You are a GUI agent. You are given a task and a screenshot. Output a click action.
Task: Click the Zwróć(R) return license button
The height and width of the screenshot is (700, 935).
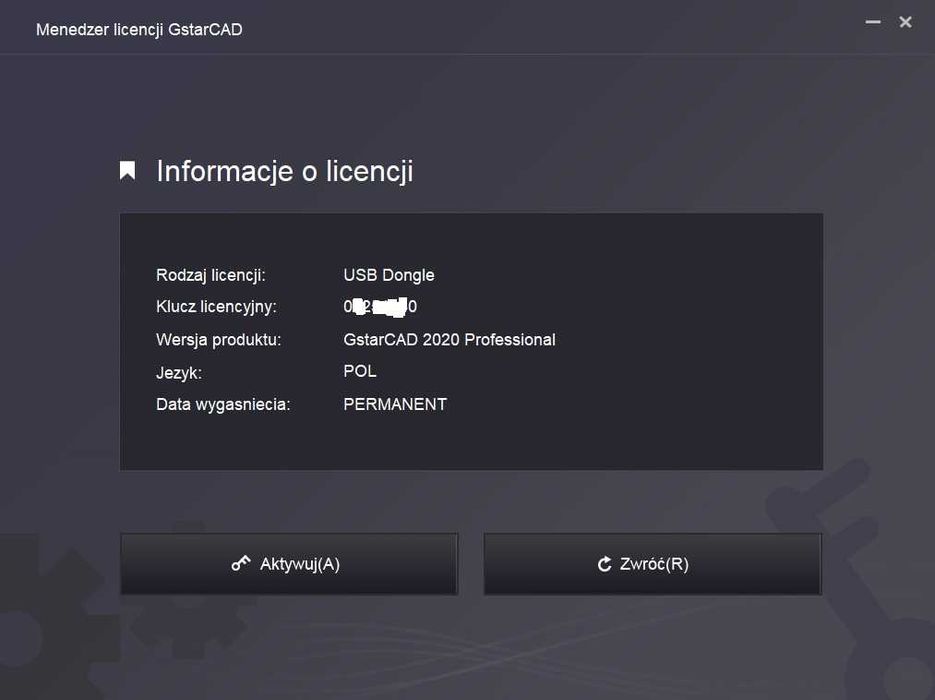pyautogui.click(x=653, y=564)
